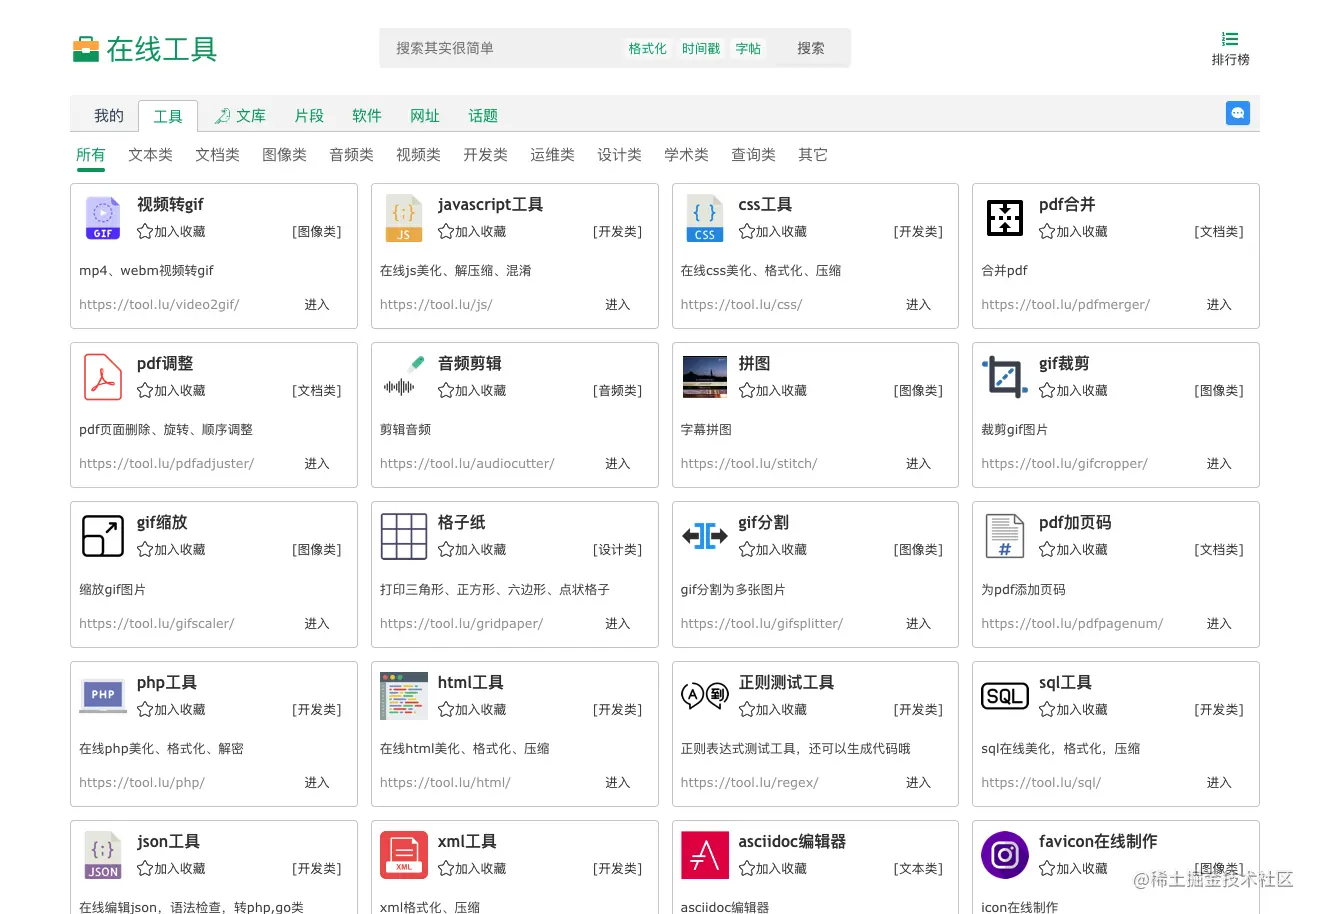Click the 搜索 button
Screen dimensions: 1318x914
pyautogui.click(x=811, y=48)
